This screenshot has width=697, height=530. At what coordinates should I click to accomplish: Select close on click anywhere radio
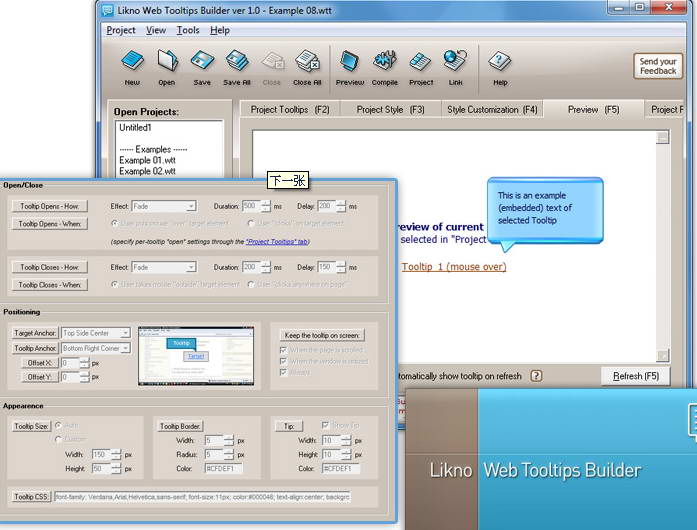pos(251,284)
